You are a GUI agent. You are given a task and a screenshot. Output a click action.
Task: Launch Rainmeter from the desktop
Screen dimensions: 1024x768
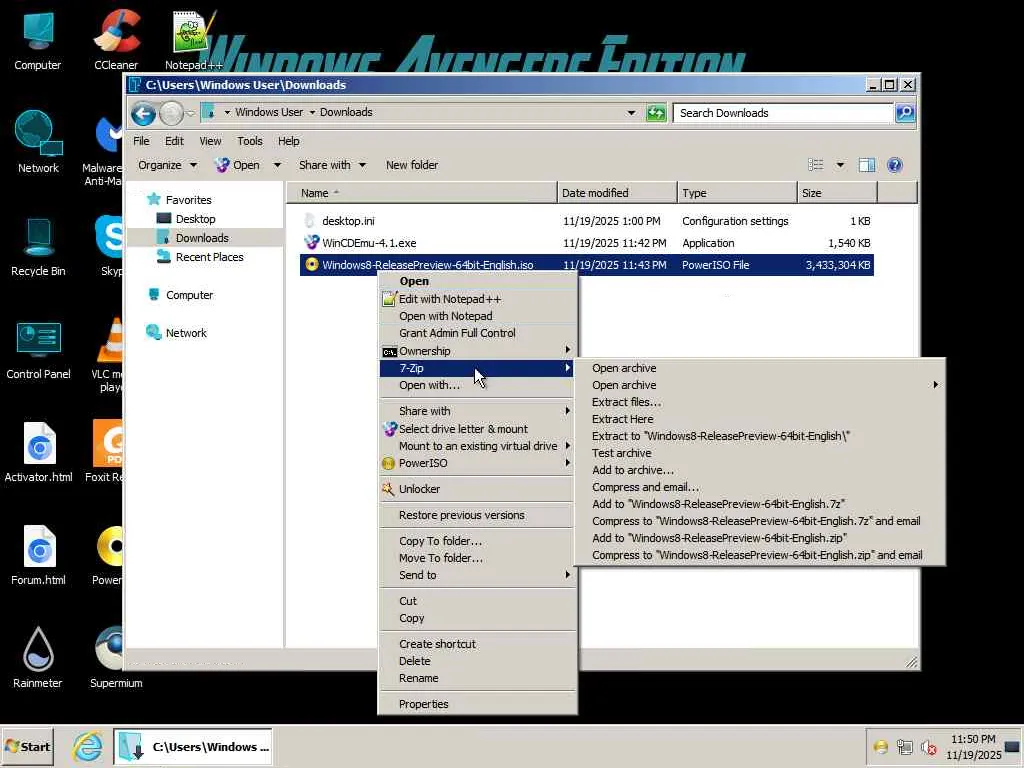coord(38,658)
